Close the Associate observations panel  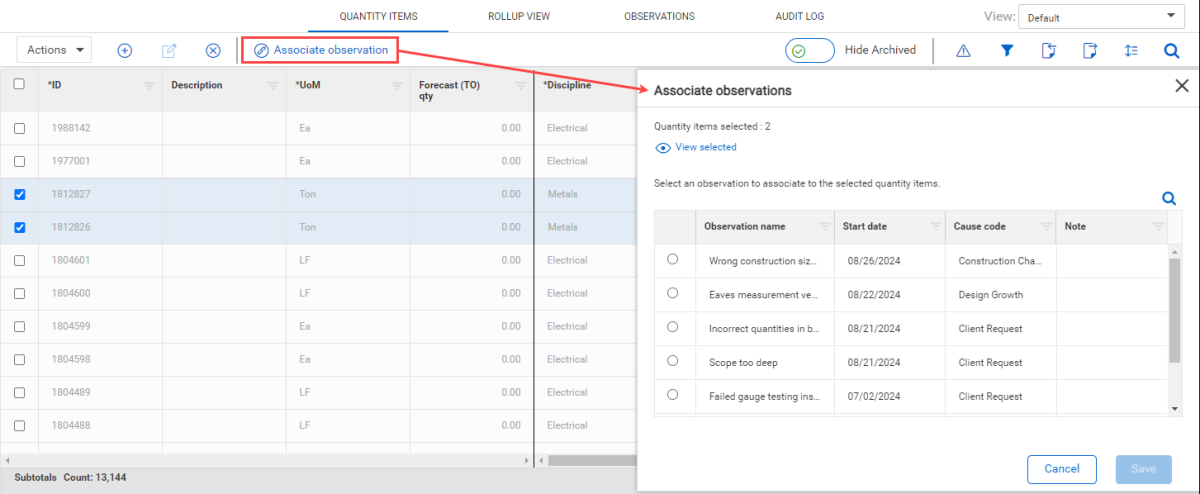click(1181, 87)
